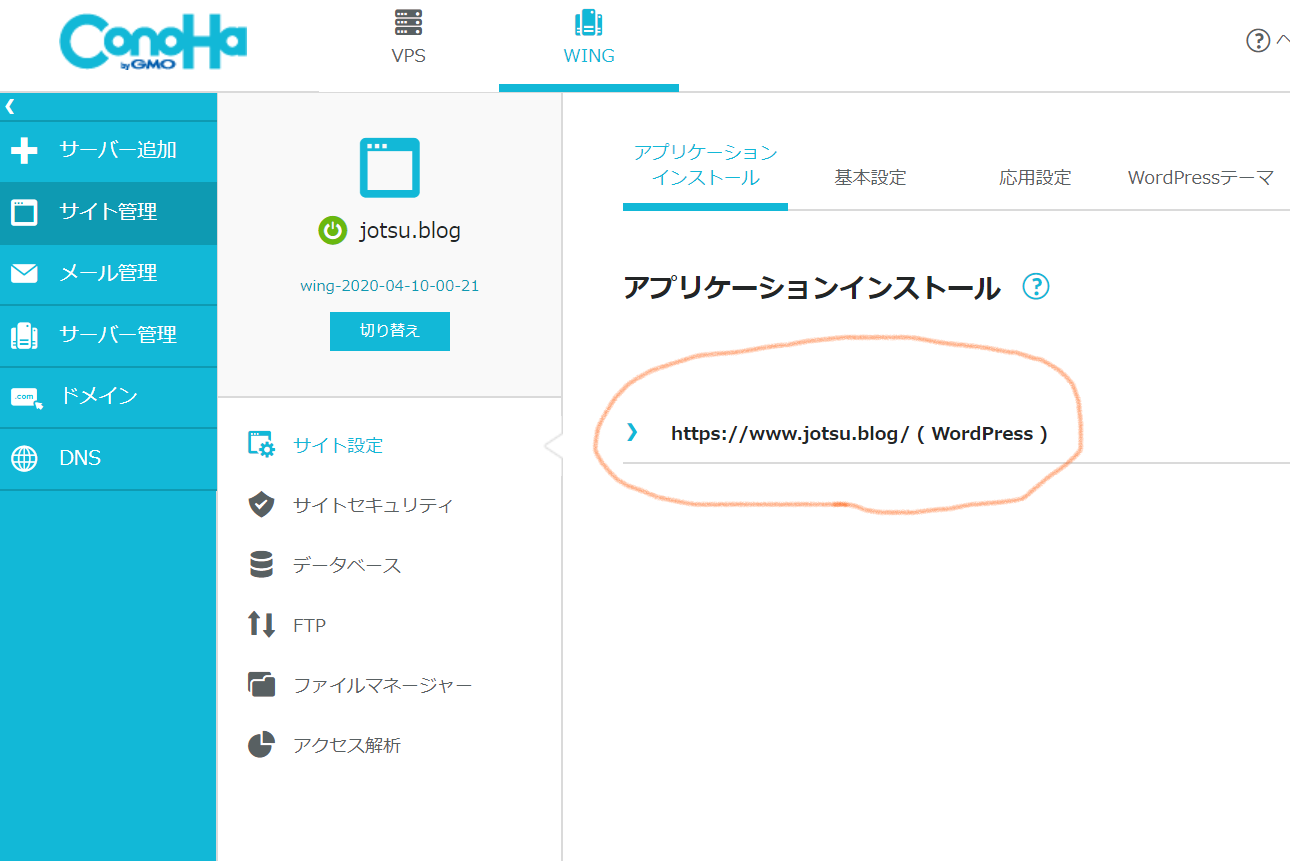Click the server icon for サーバー管理
Screen dimensions: 1290x861
pyautogui.click(x=24, y=335)
